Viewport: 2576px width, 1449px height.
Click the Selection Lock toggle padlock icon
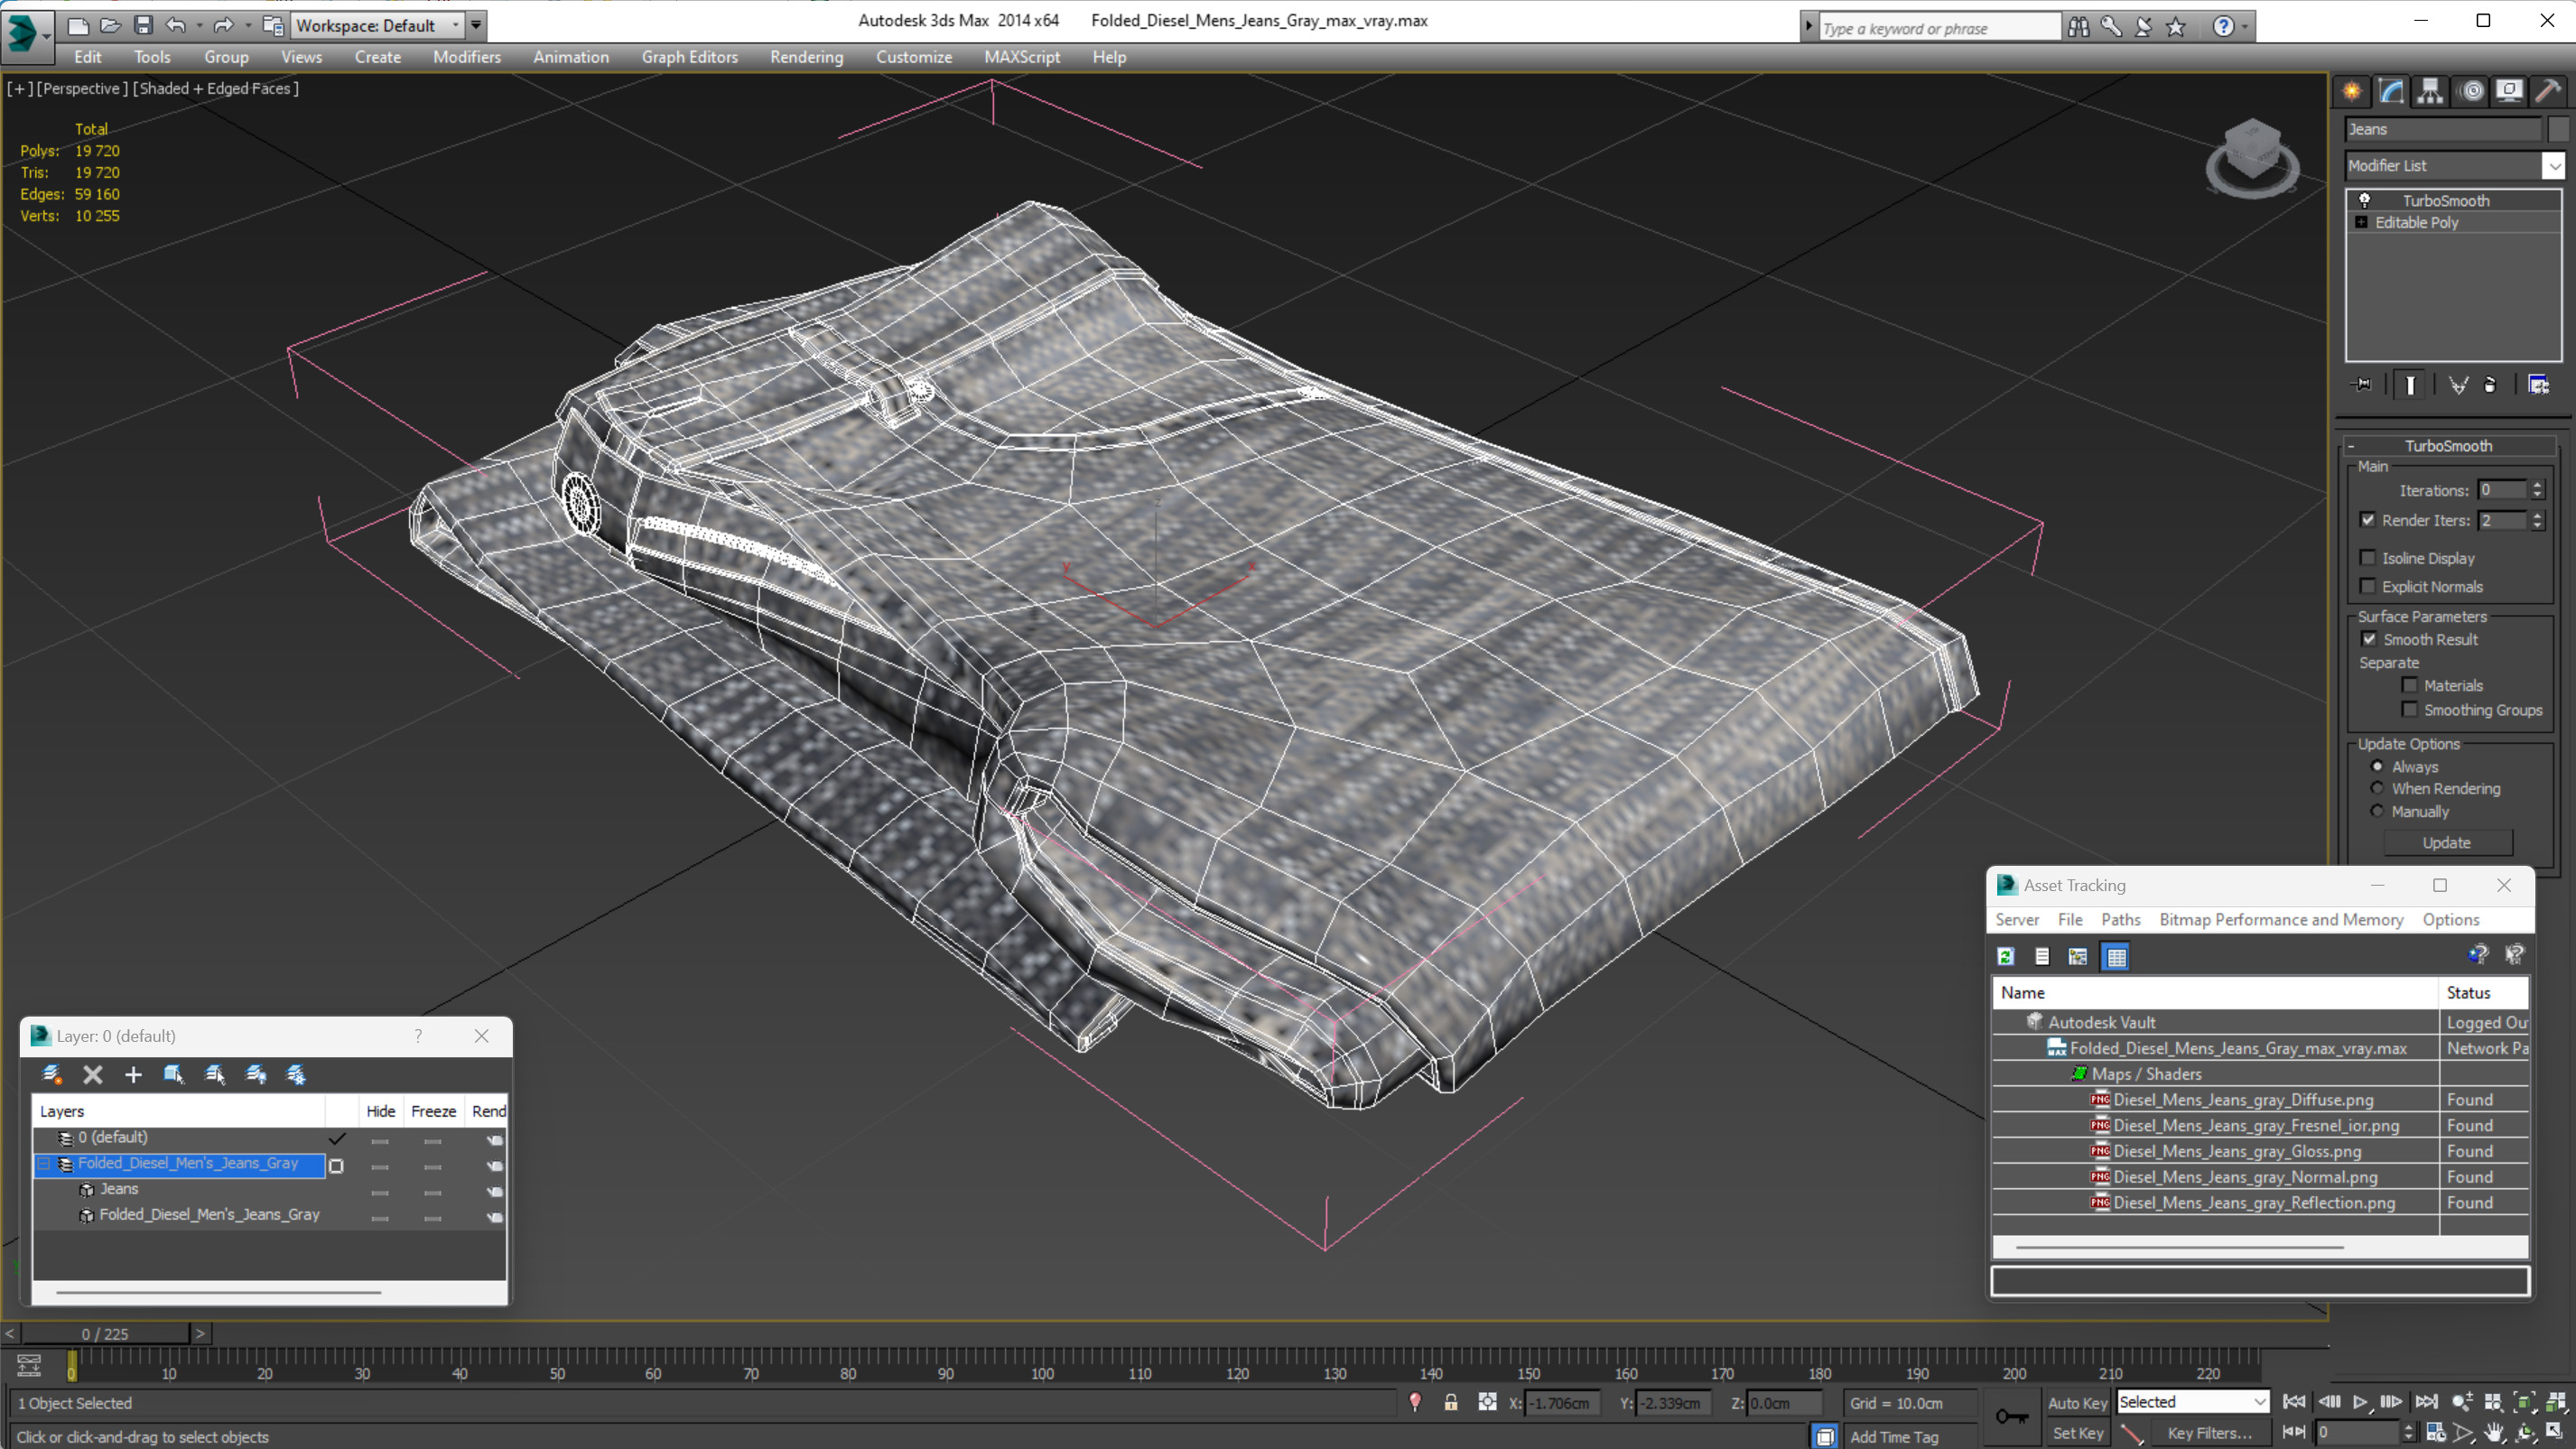[1450, 1402]
